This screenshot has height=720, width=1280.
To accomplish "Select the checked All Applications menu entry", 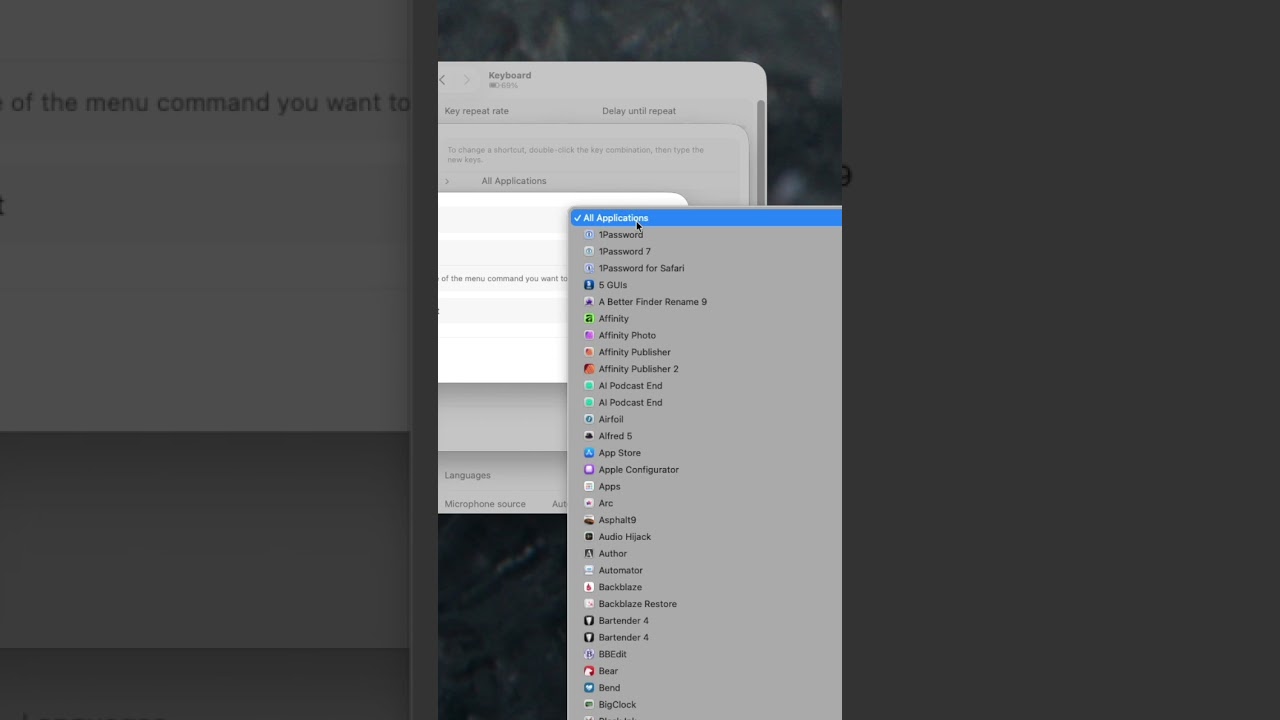I will coord(706,218).
